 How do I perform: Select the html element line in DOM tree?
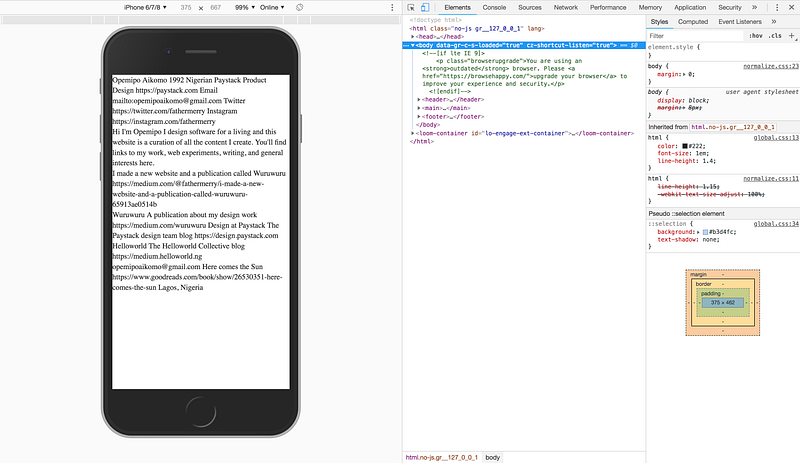point(477,29)
